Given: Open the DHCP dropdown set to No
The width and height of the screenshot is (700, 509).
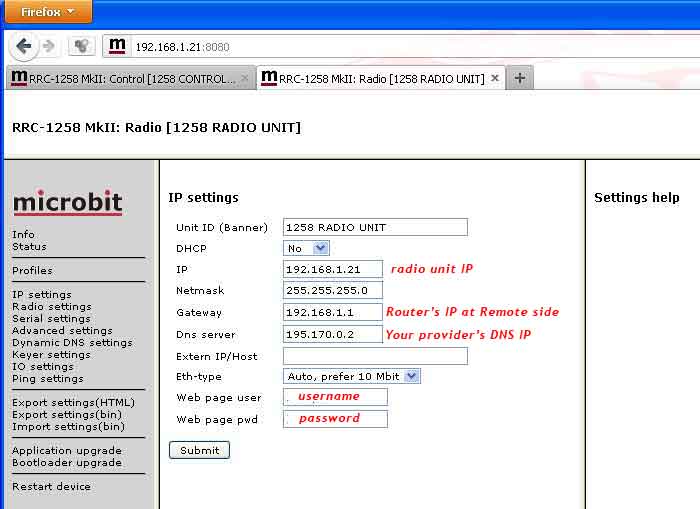Looking at the screenshot, I should (x=306, y=248).
